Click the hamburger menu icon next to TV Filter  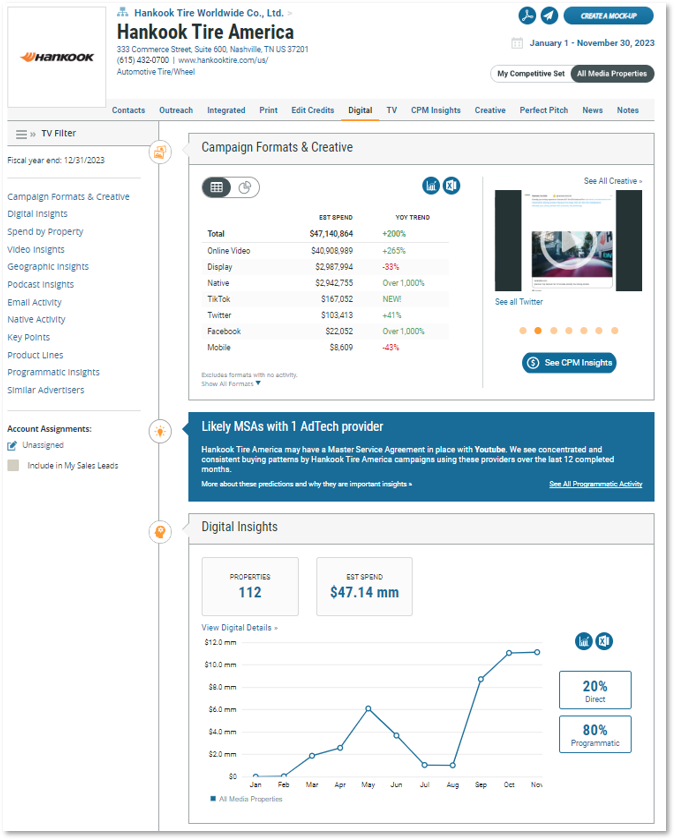pos(21,134)
